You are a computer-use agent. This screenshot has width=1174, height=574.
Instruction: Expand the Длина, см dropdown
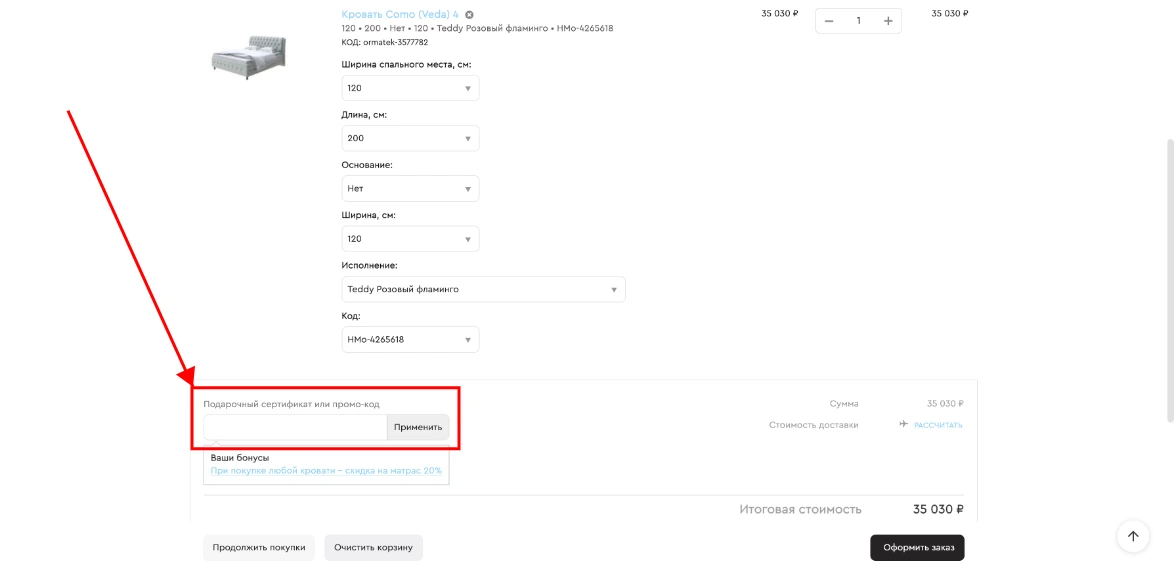pyautogui.click(x=410, y=138)
